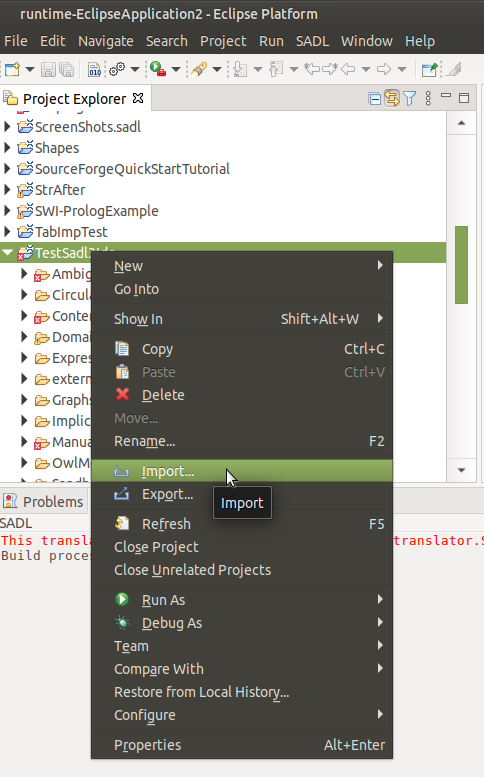Click the Previous Annotation toolbar icon
484x777 pixels.
click(x=276, y=69)
